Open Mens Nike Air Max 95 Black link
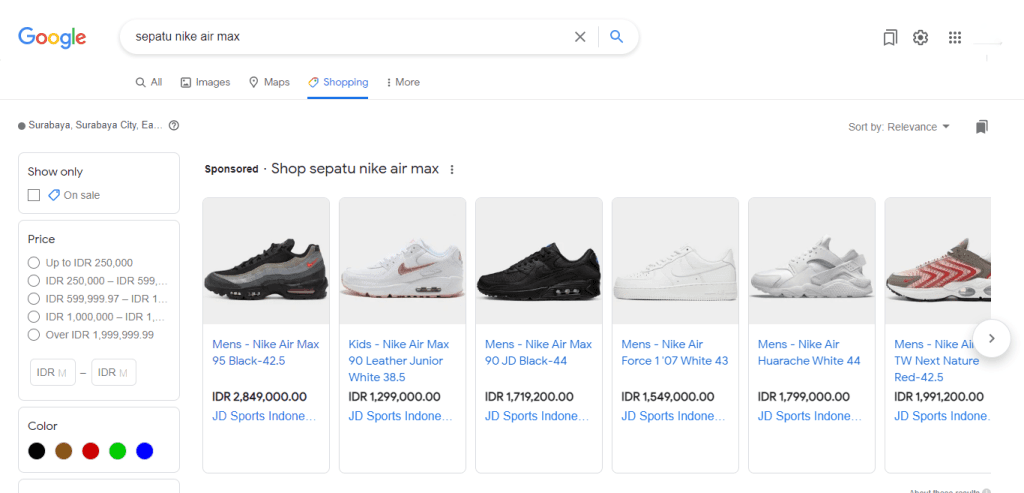Screen dimensions: 1024x493 click(265, 352)
